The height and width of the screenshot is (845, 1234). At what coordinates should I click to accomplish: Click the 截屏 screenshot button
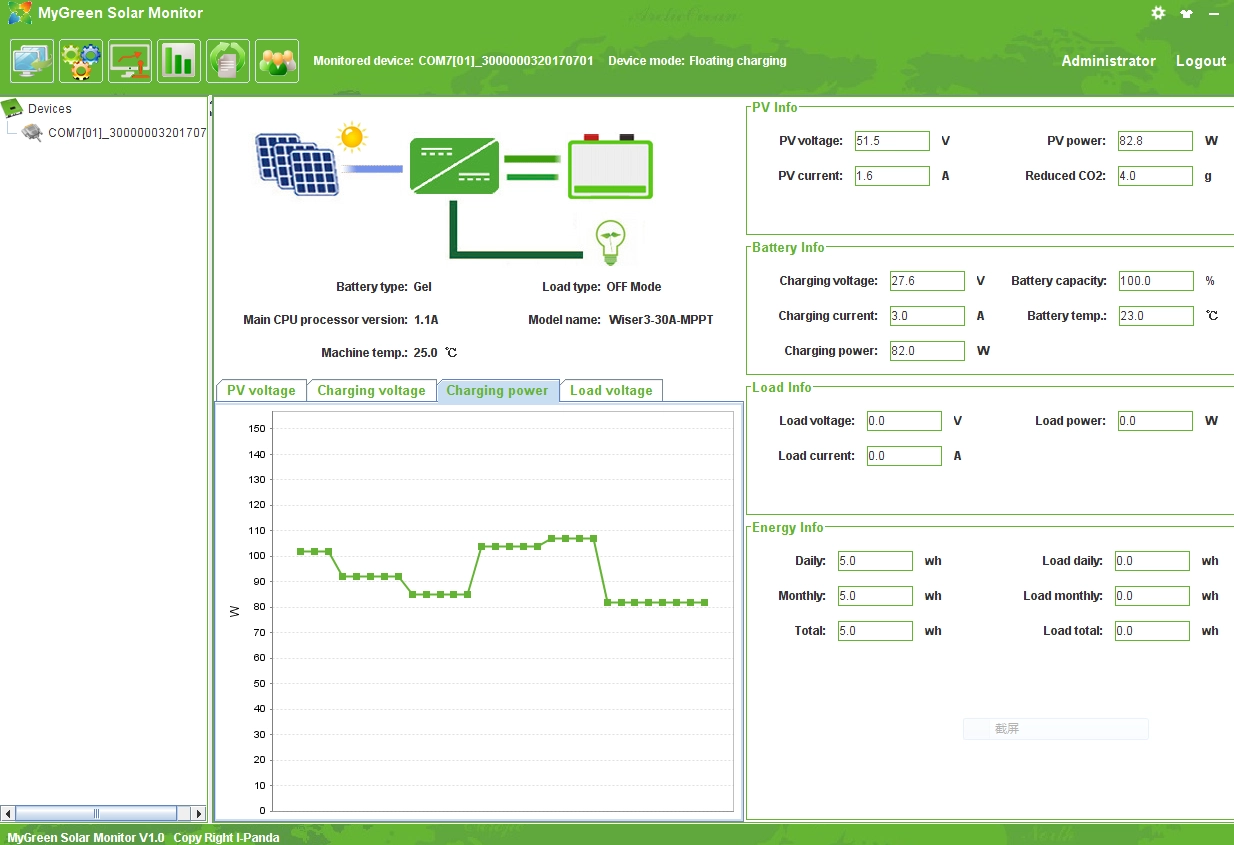click(x=1055, y=729)
